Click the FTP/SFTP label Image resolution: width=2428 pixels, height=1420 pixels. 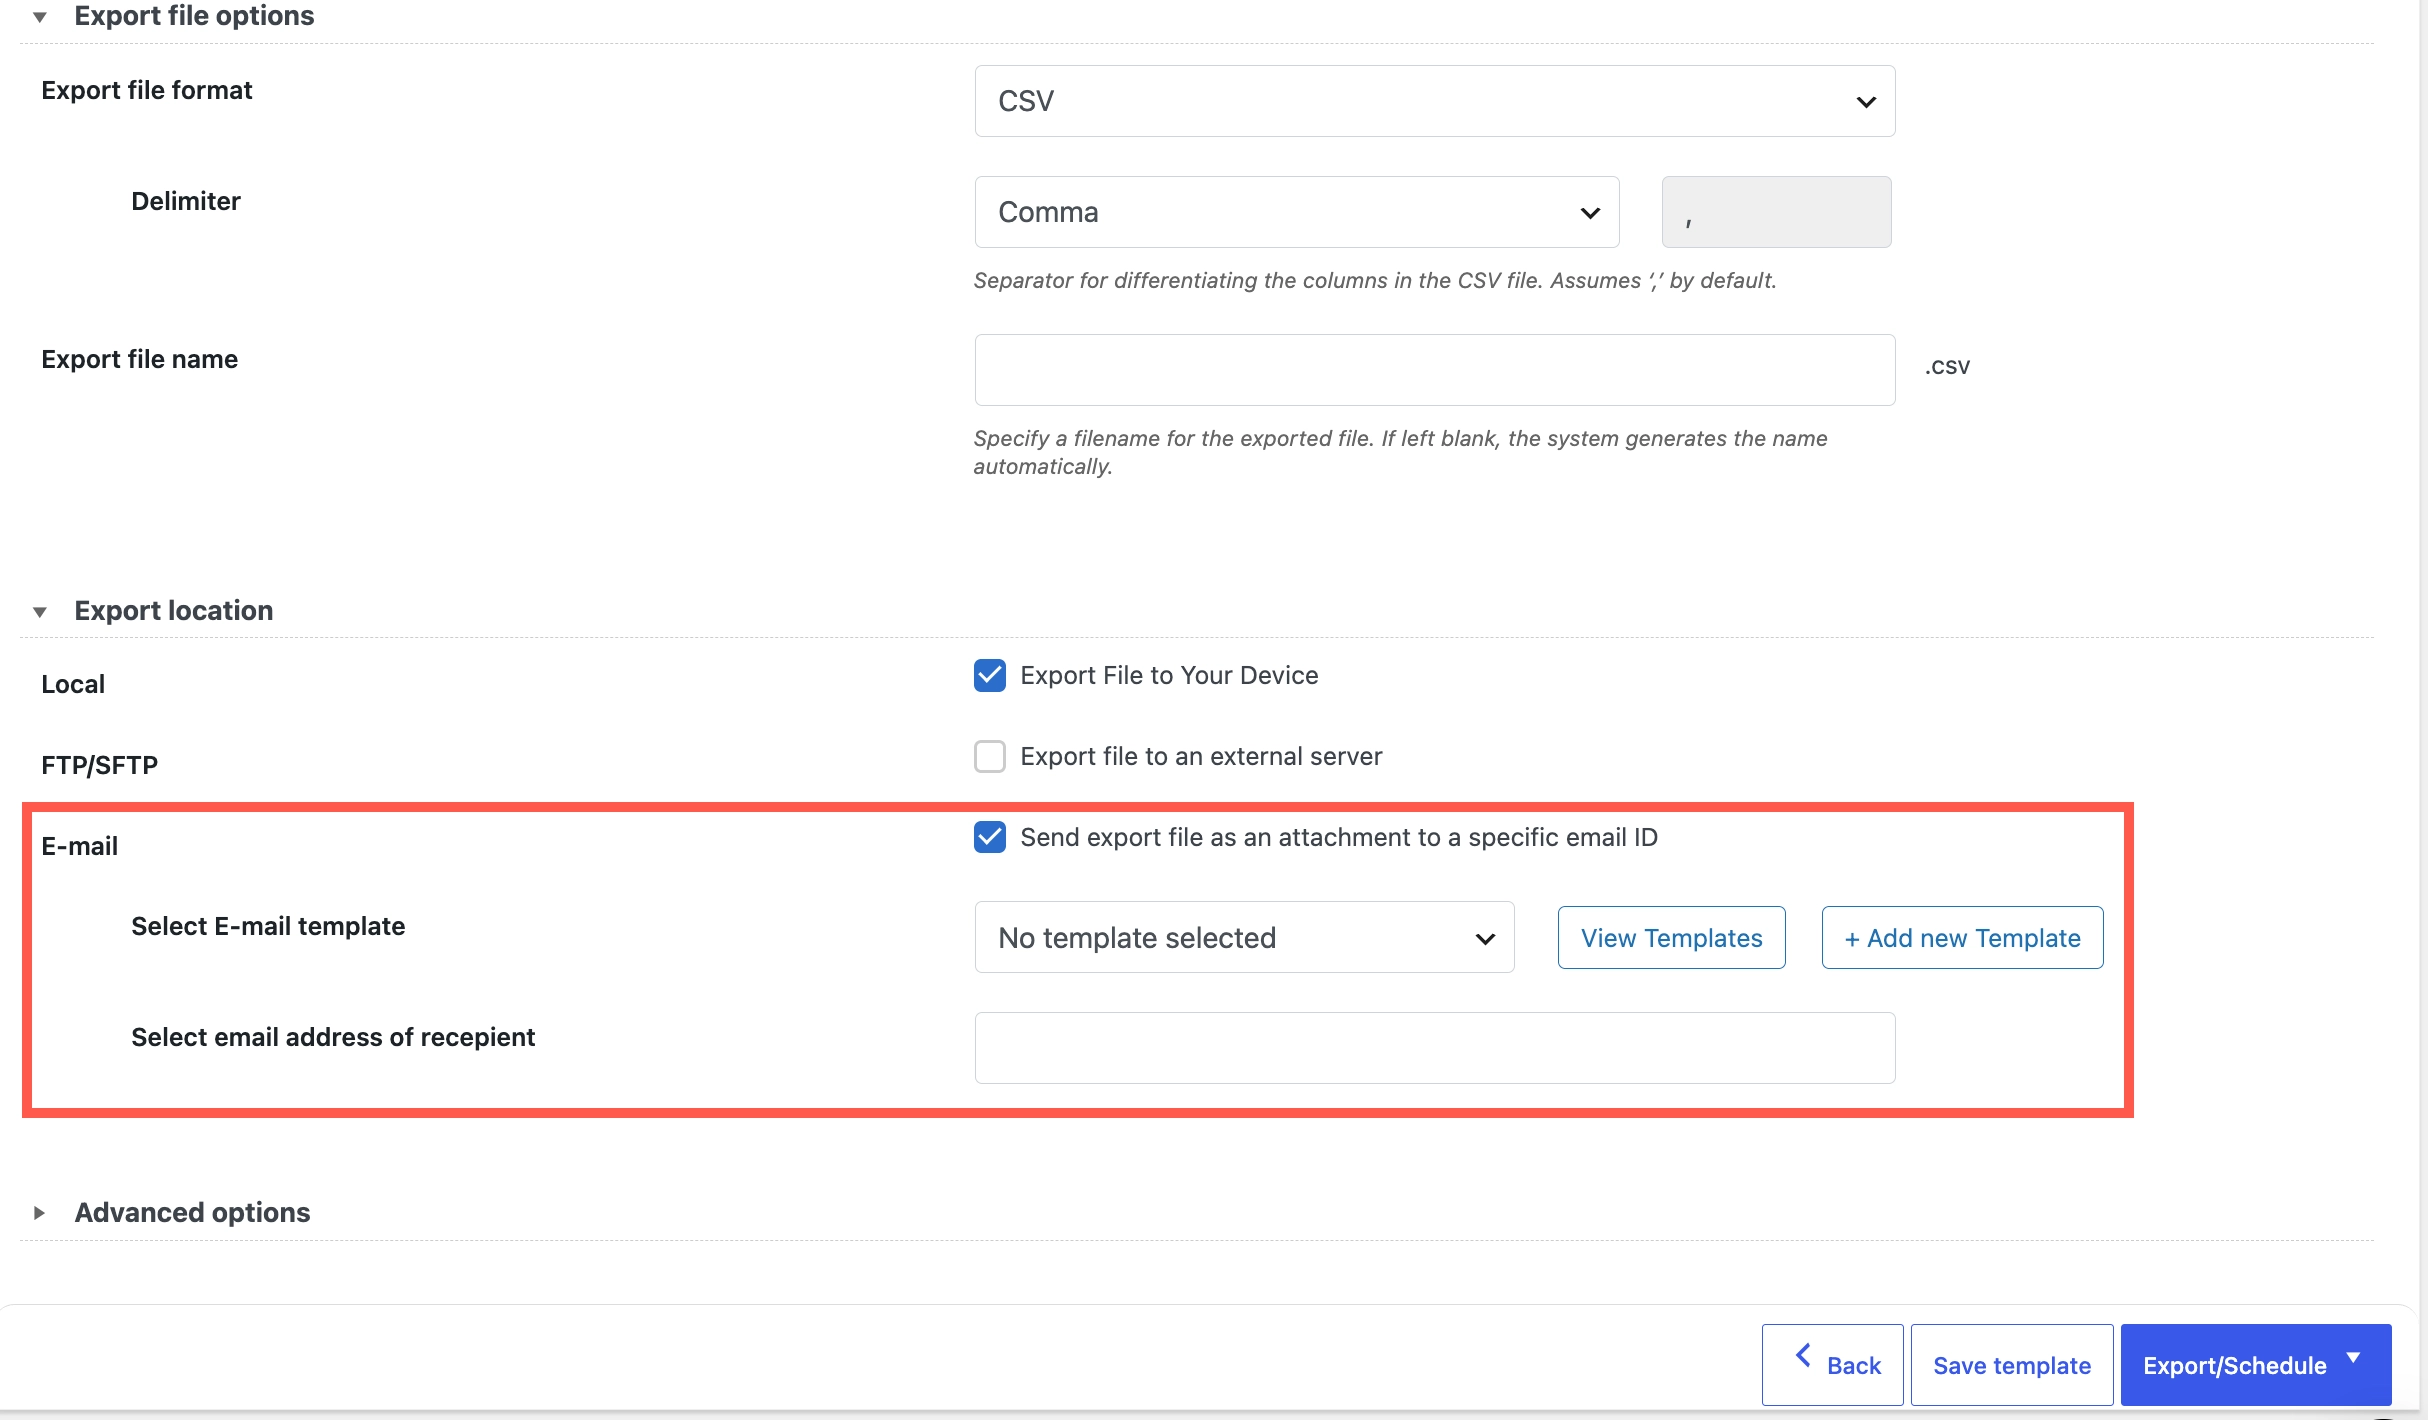[x=100, y=765]
